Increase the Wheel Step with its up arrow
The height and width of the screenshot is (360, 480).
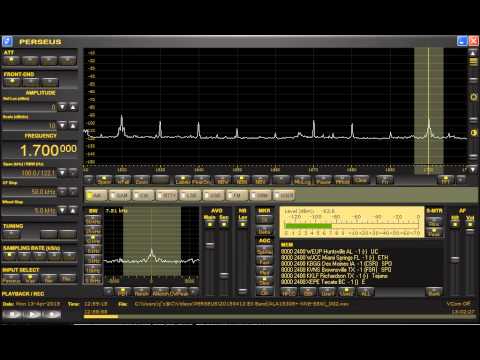(73, 210)
